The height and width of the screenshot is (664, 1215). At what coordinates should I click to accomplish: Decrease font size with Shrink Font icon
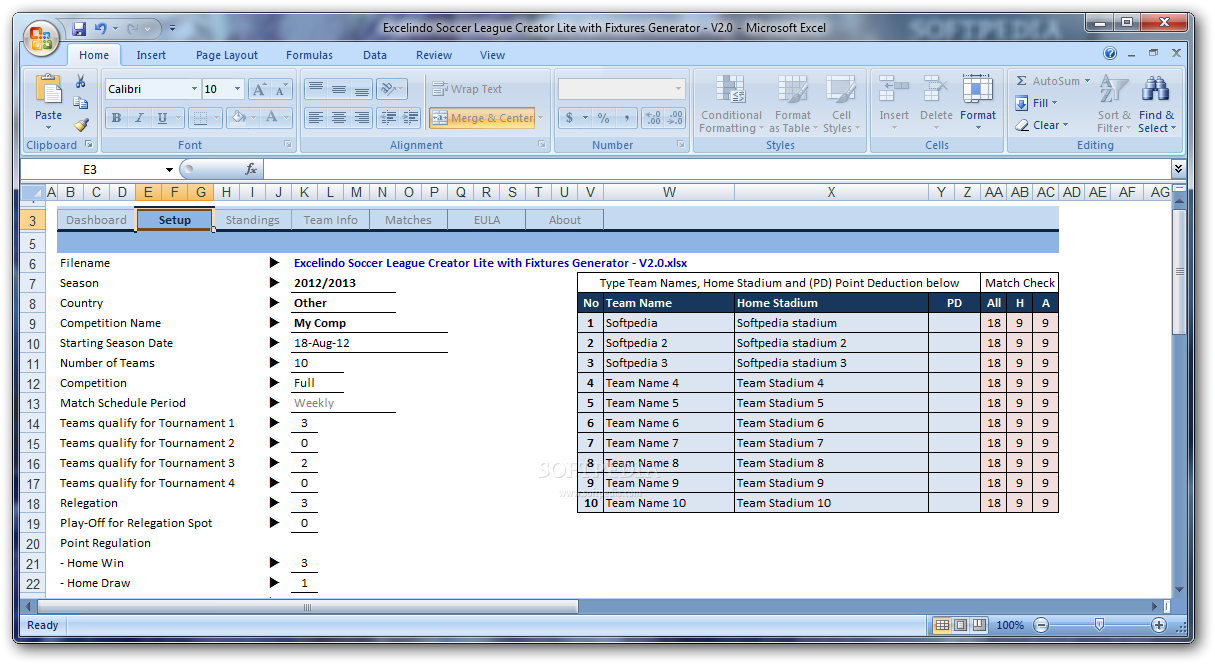pos(281,89)
